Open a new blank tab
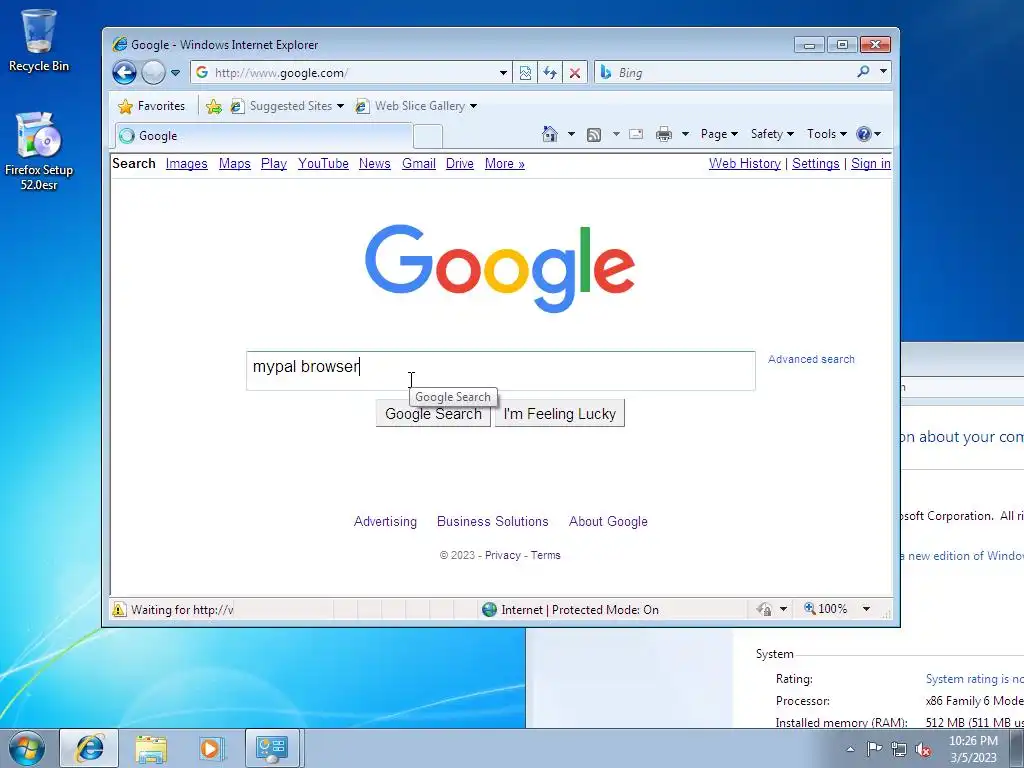Viewport: 1024px width, 768px height. click(x=428, y=136)
